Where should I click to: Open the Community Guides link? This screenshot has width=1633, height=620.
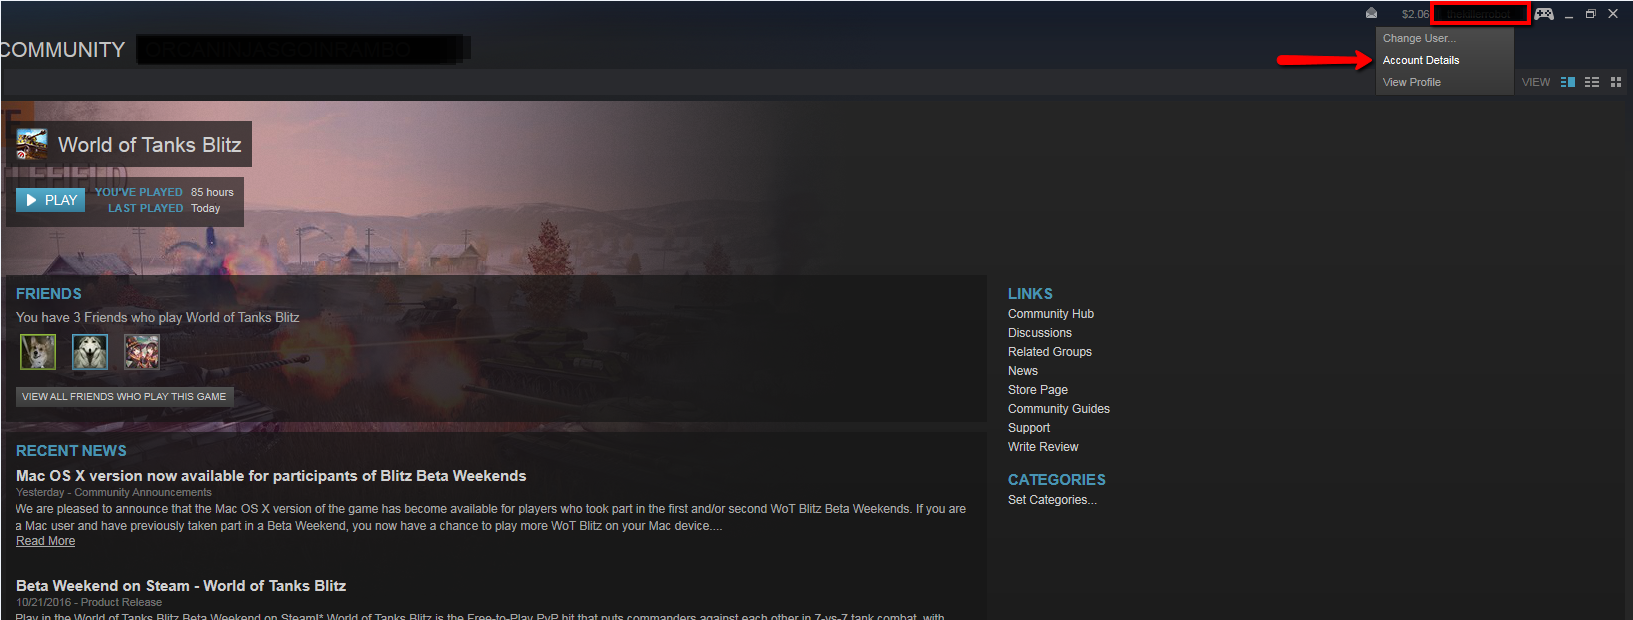[1059, 409]
